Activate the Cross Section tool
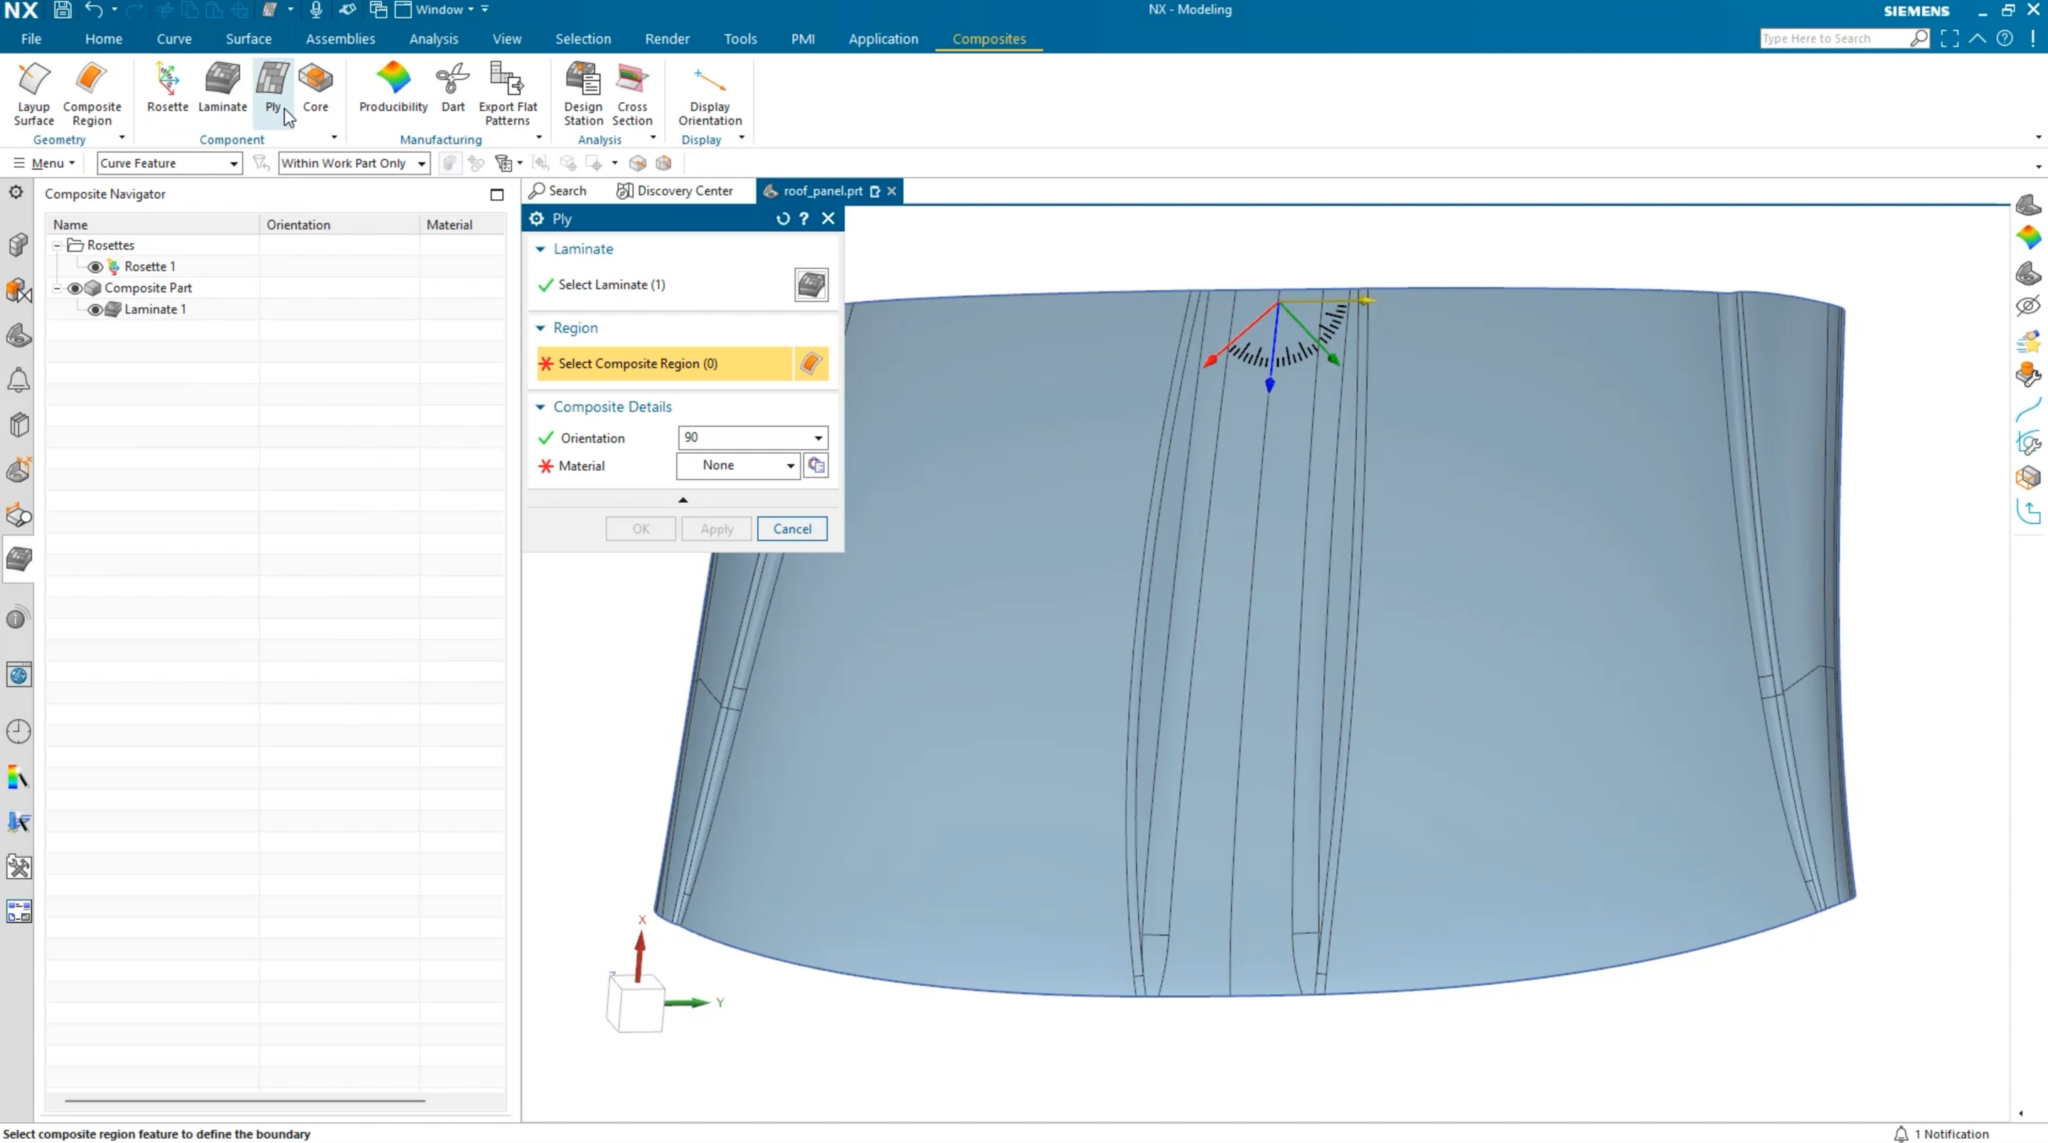2048x1143 pixels. coord(631,90)
